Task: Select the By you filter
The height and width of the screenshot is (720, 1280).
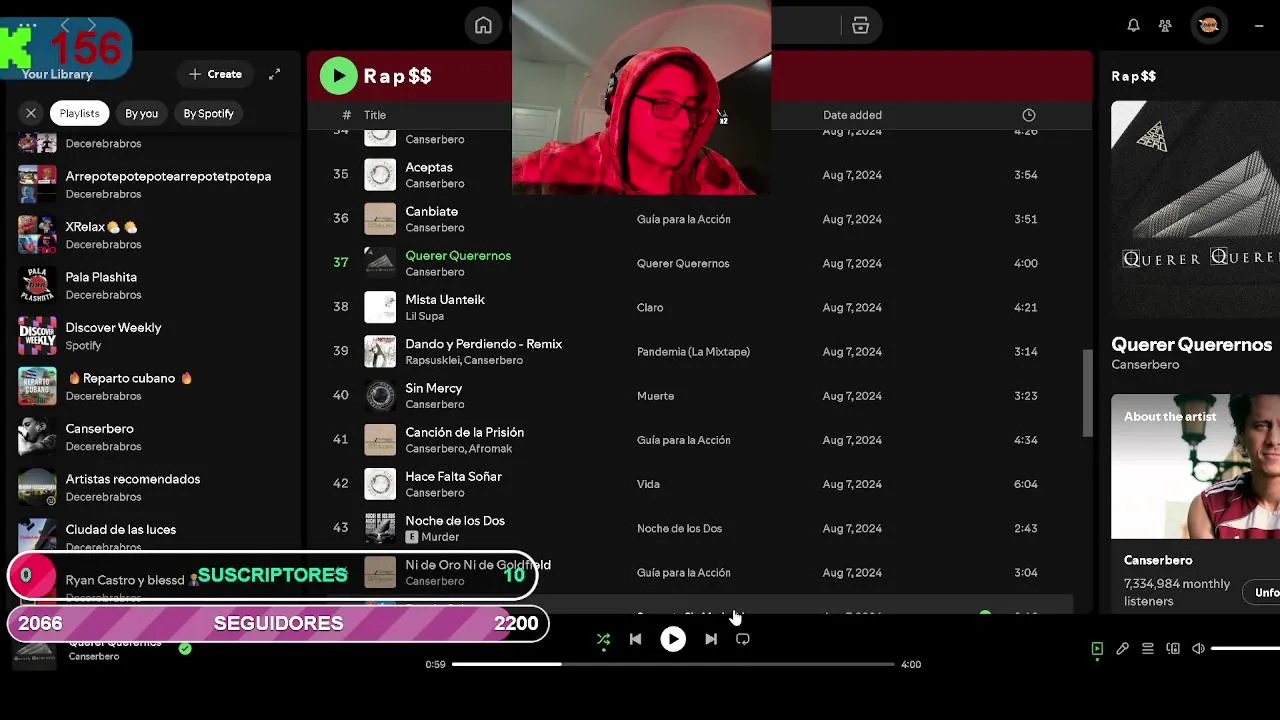Action: pyautogui.click(x=141, y=113)
